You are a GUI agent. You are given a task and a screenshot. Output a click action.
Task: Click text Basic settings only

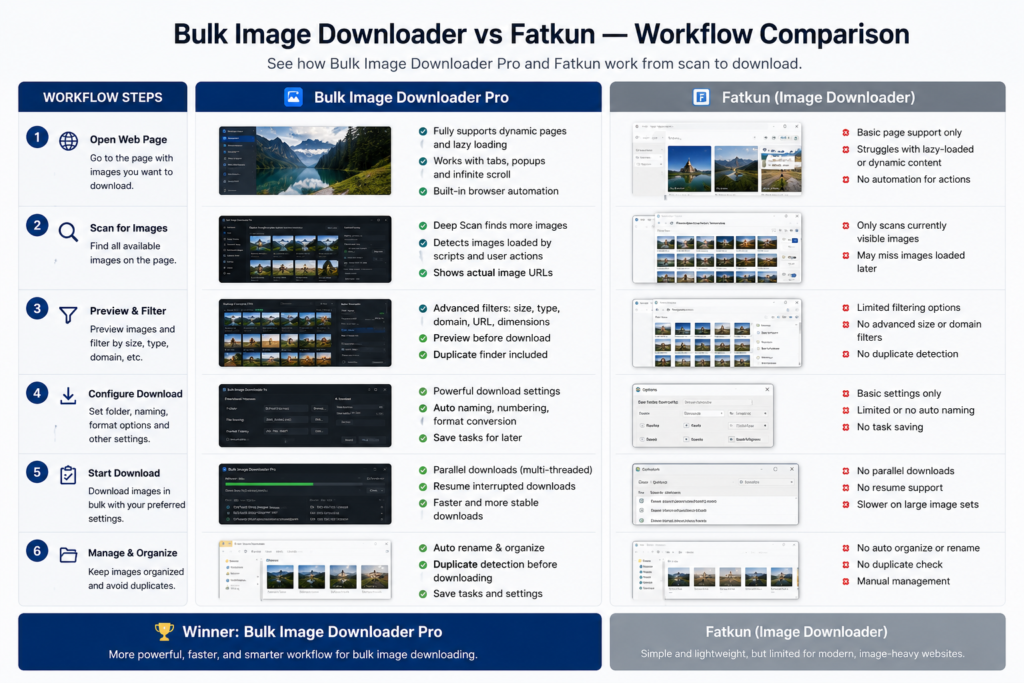tap(899, 393)
